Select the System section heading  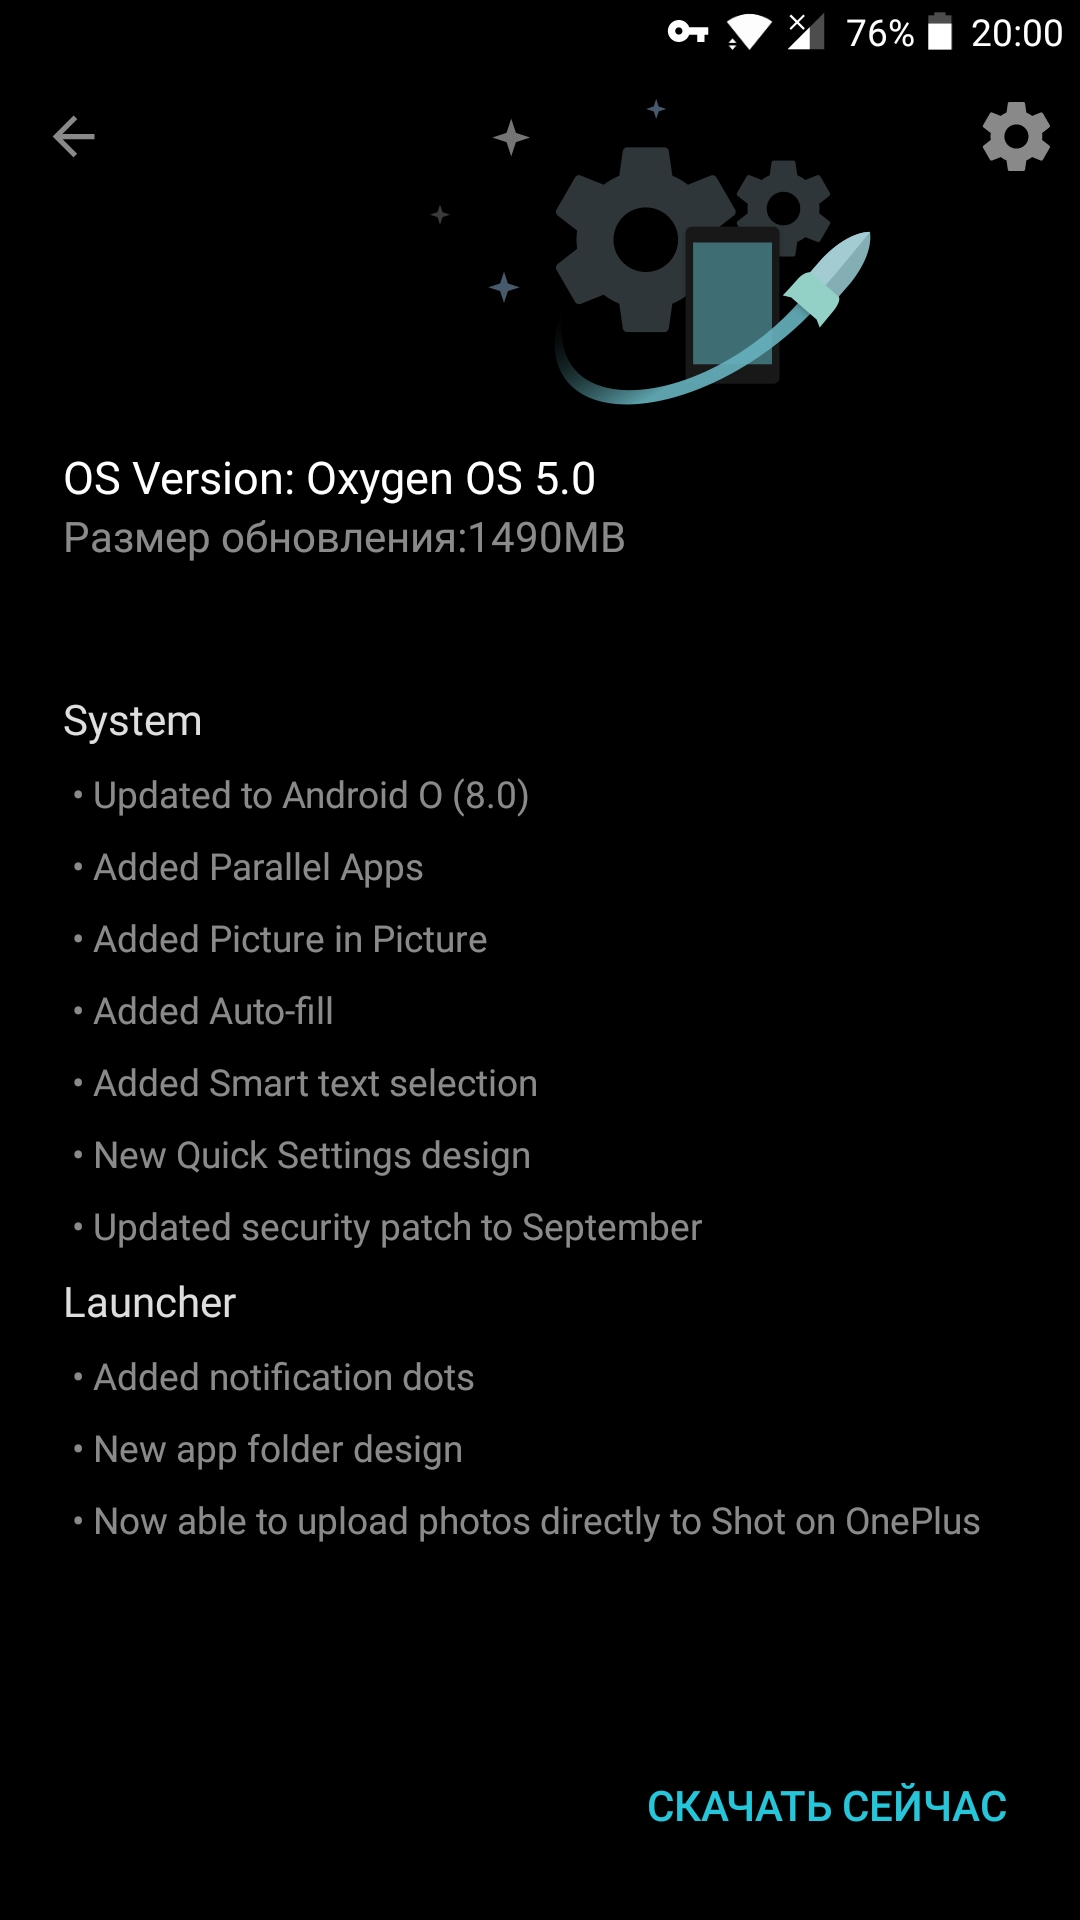click(133, 721)
